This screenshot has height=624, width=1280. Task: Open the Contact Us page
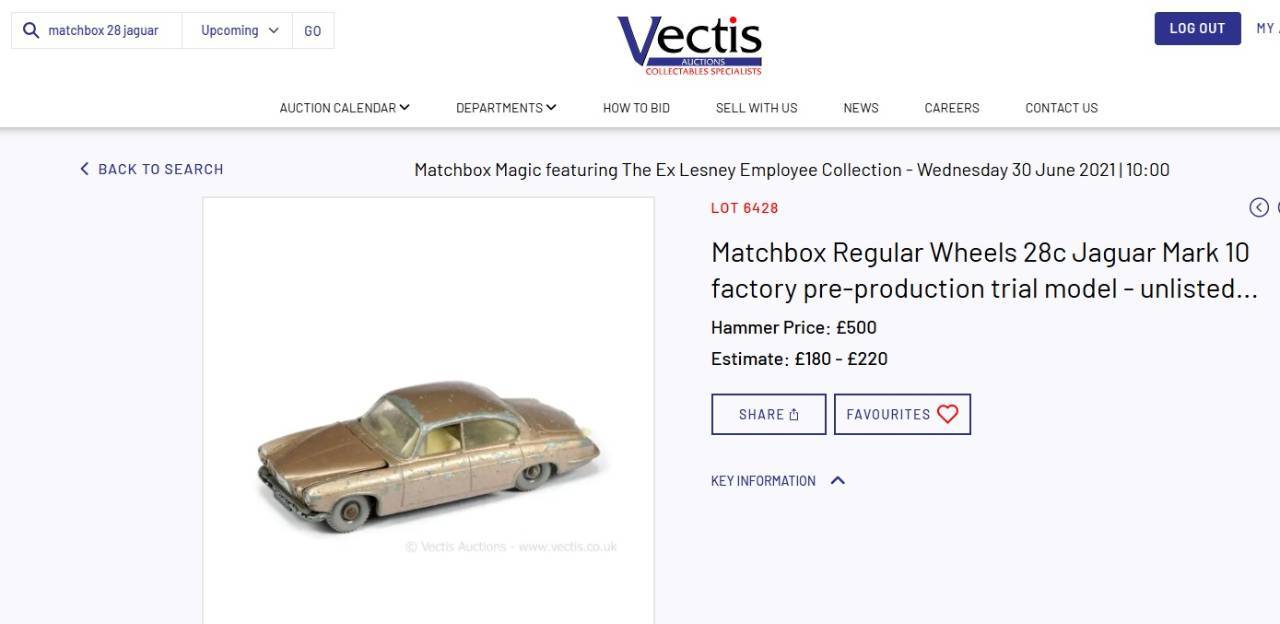tap(1061, 108)
